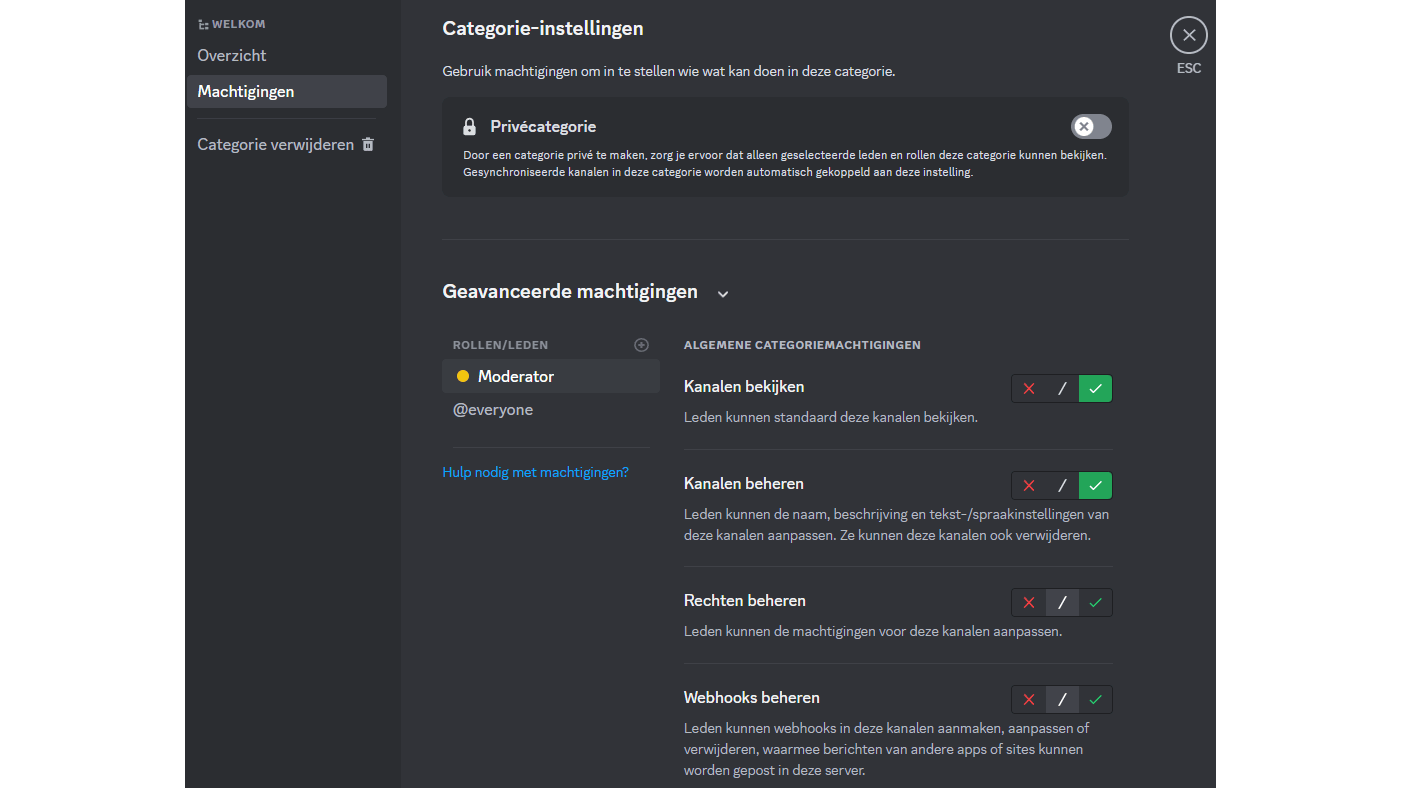Allow Webhooks beheren with green checkmark
This screenshot has width=1401, height=788.
[1095, 700]
